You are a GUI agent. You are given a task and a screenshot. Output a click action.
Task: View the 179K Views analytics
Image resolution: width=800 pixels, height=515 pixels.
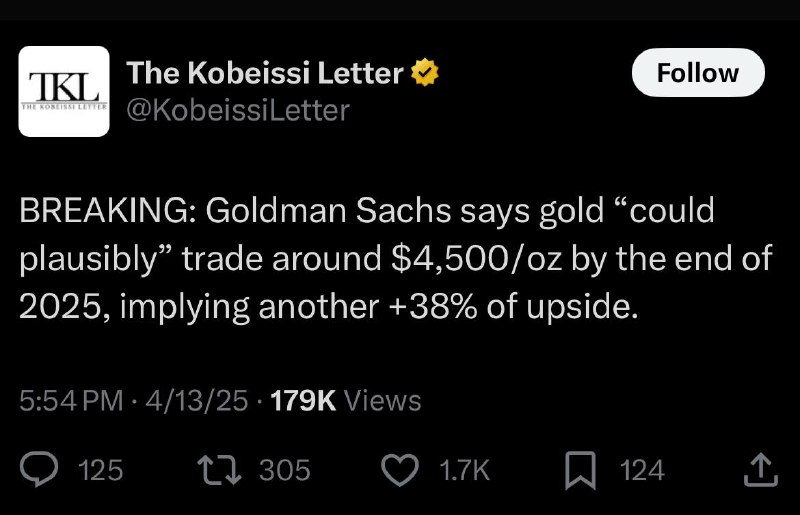pos(345,400)
